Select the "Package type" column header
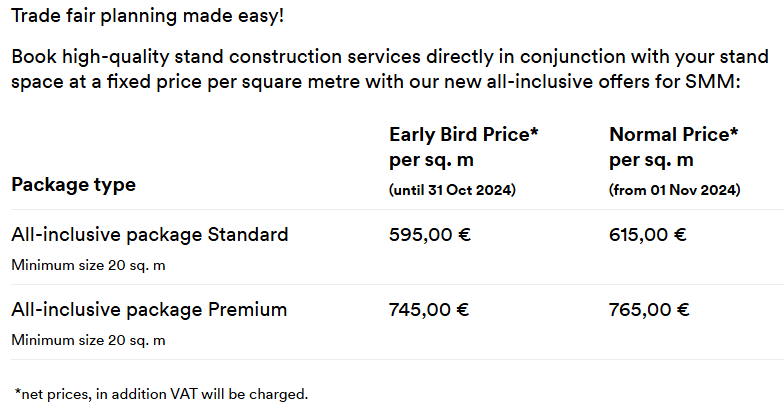Viewport: 784px width, 411px height. (x=74, y=185)
